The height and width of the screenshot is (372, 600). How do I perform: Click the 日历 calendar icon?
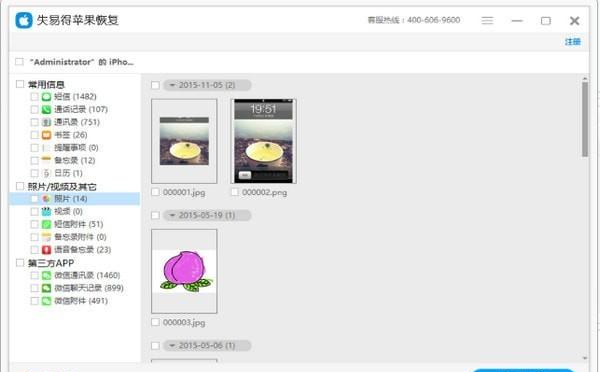coord(46,173)
